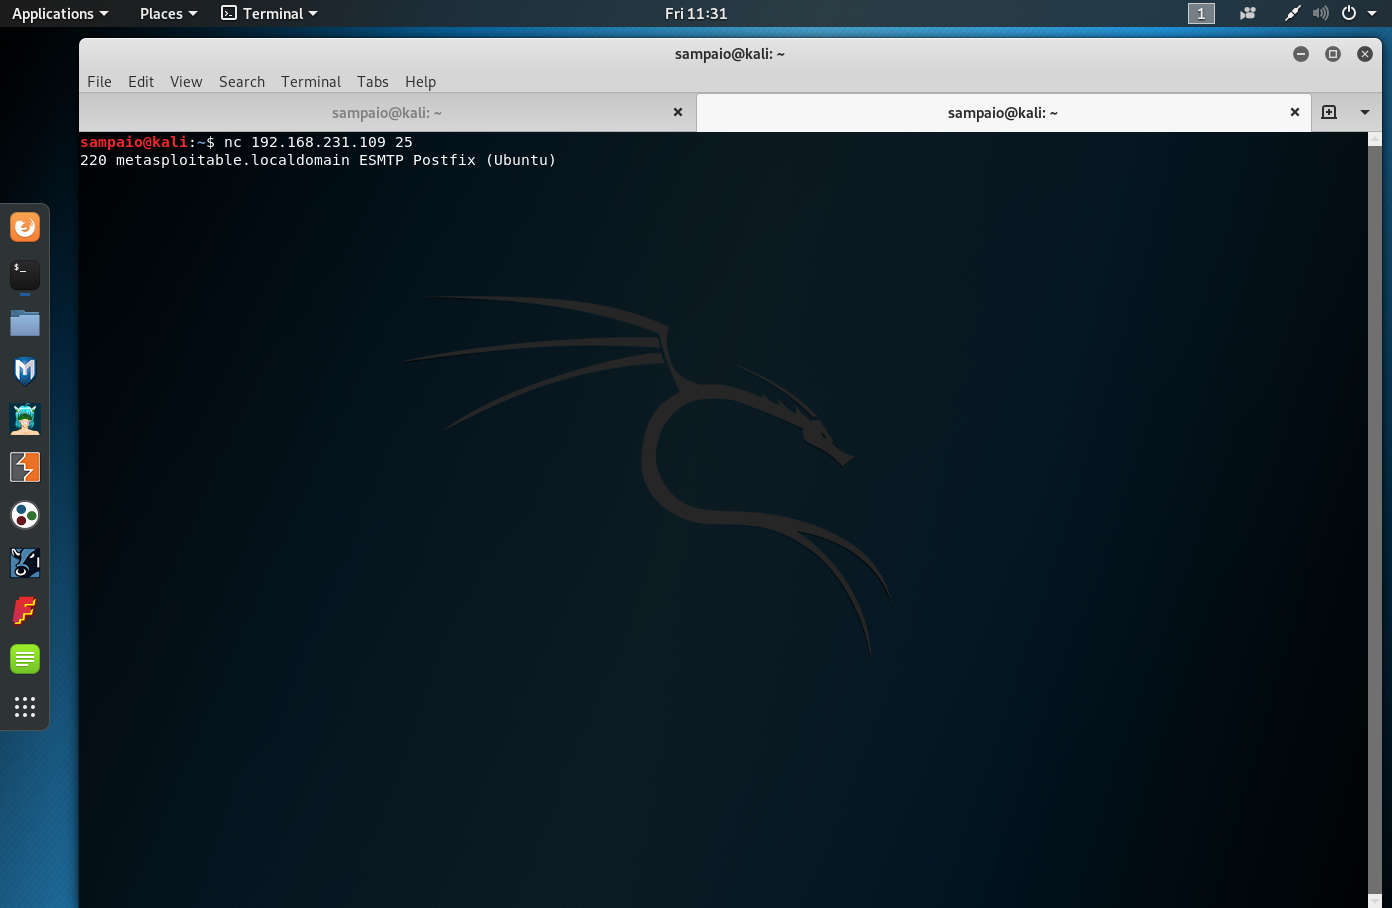Viewport: 1392px width, 908px height.
Task: Click workspace indicator 1
Action: (1201, 13)
